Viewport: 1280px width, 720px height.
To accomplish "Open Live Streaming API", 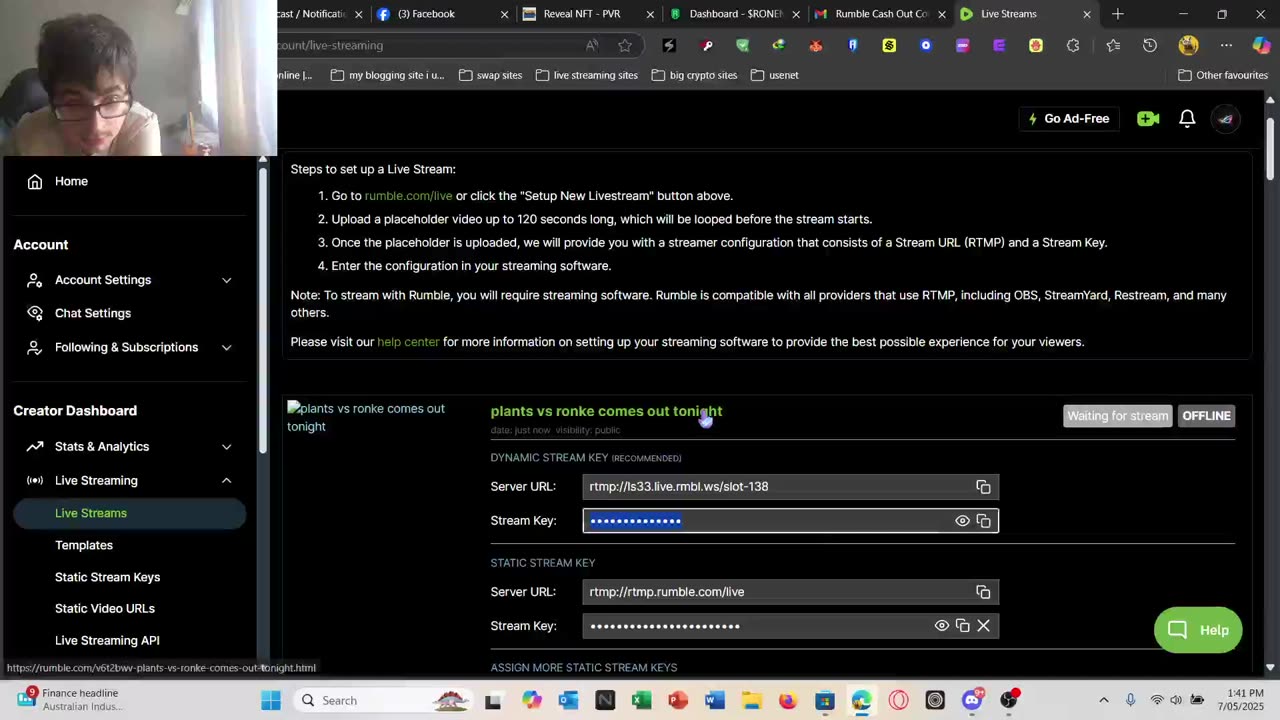I will (x=107, y=640).
